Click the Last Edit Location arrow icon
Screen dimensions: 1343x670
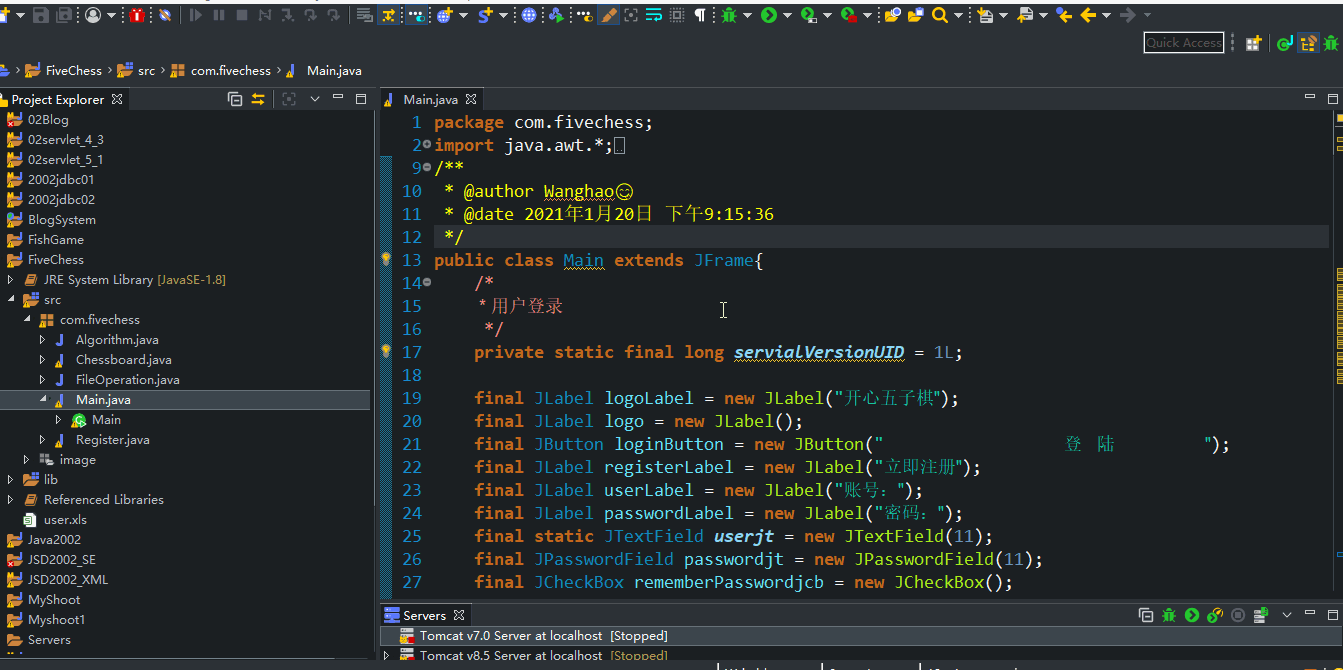click(1064, 15)
